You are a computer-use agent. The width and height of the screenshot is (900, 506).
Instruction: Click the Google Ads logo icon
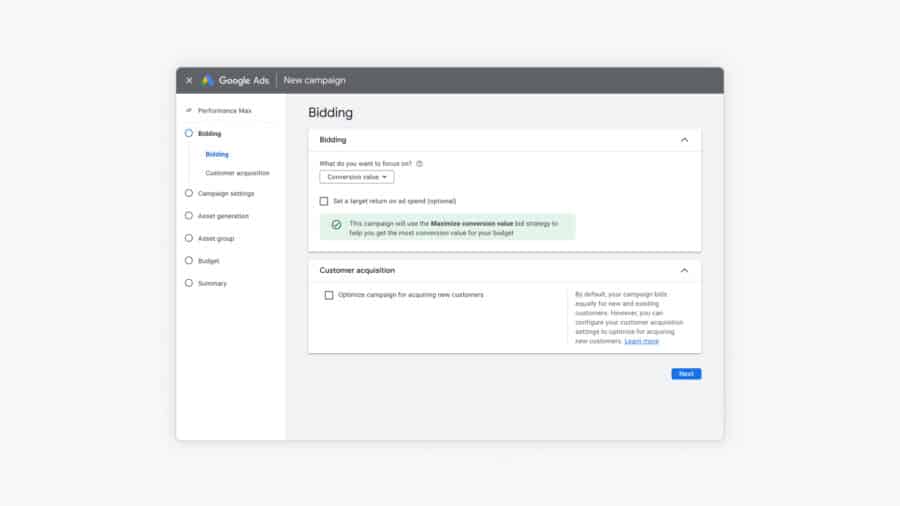click(x=207, y=80)
